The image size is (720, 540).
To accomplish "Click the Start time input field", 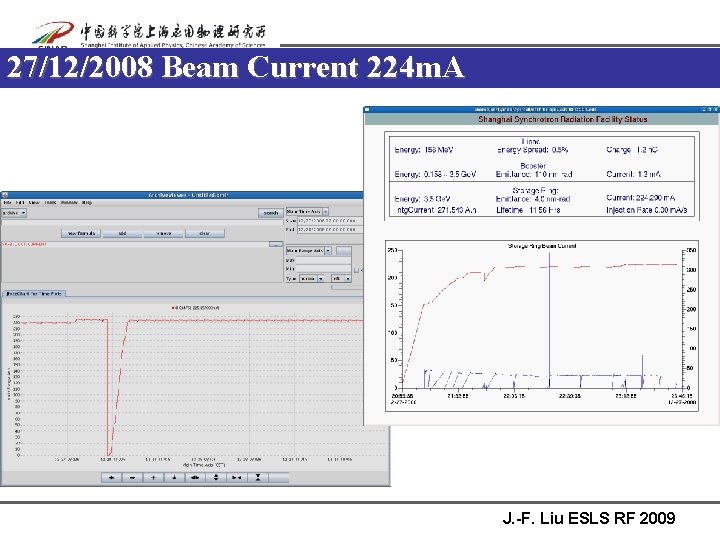I will tap(330, 221).
